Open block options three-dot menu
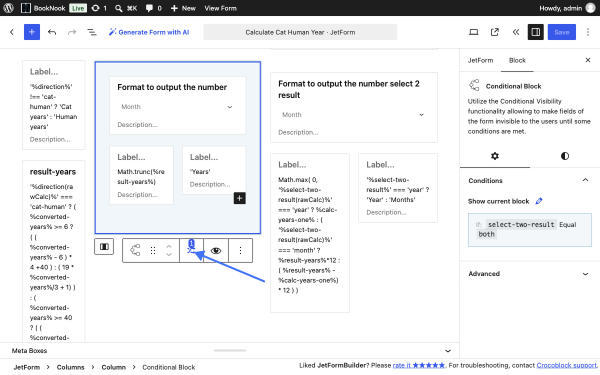This screenshot has width=600, height=375. [x=240, y=250]
